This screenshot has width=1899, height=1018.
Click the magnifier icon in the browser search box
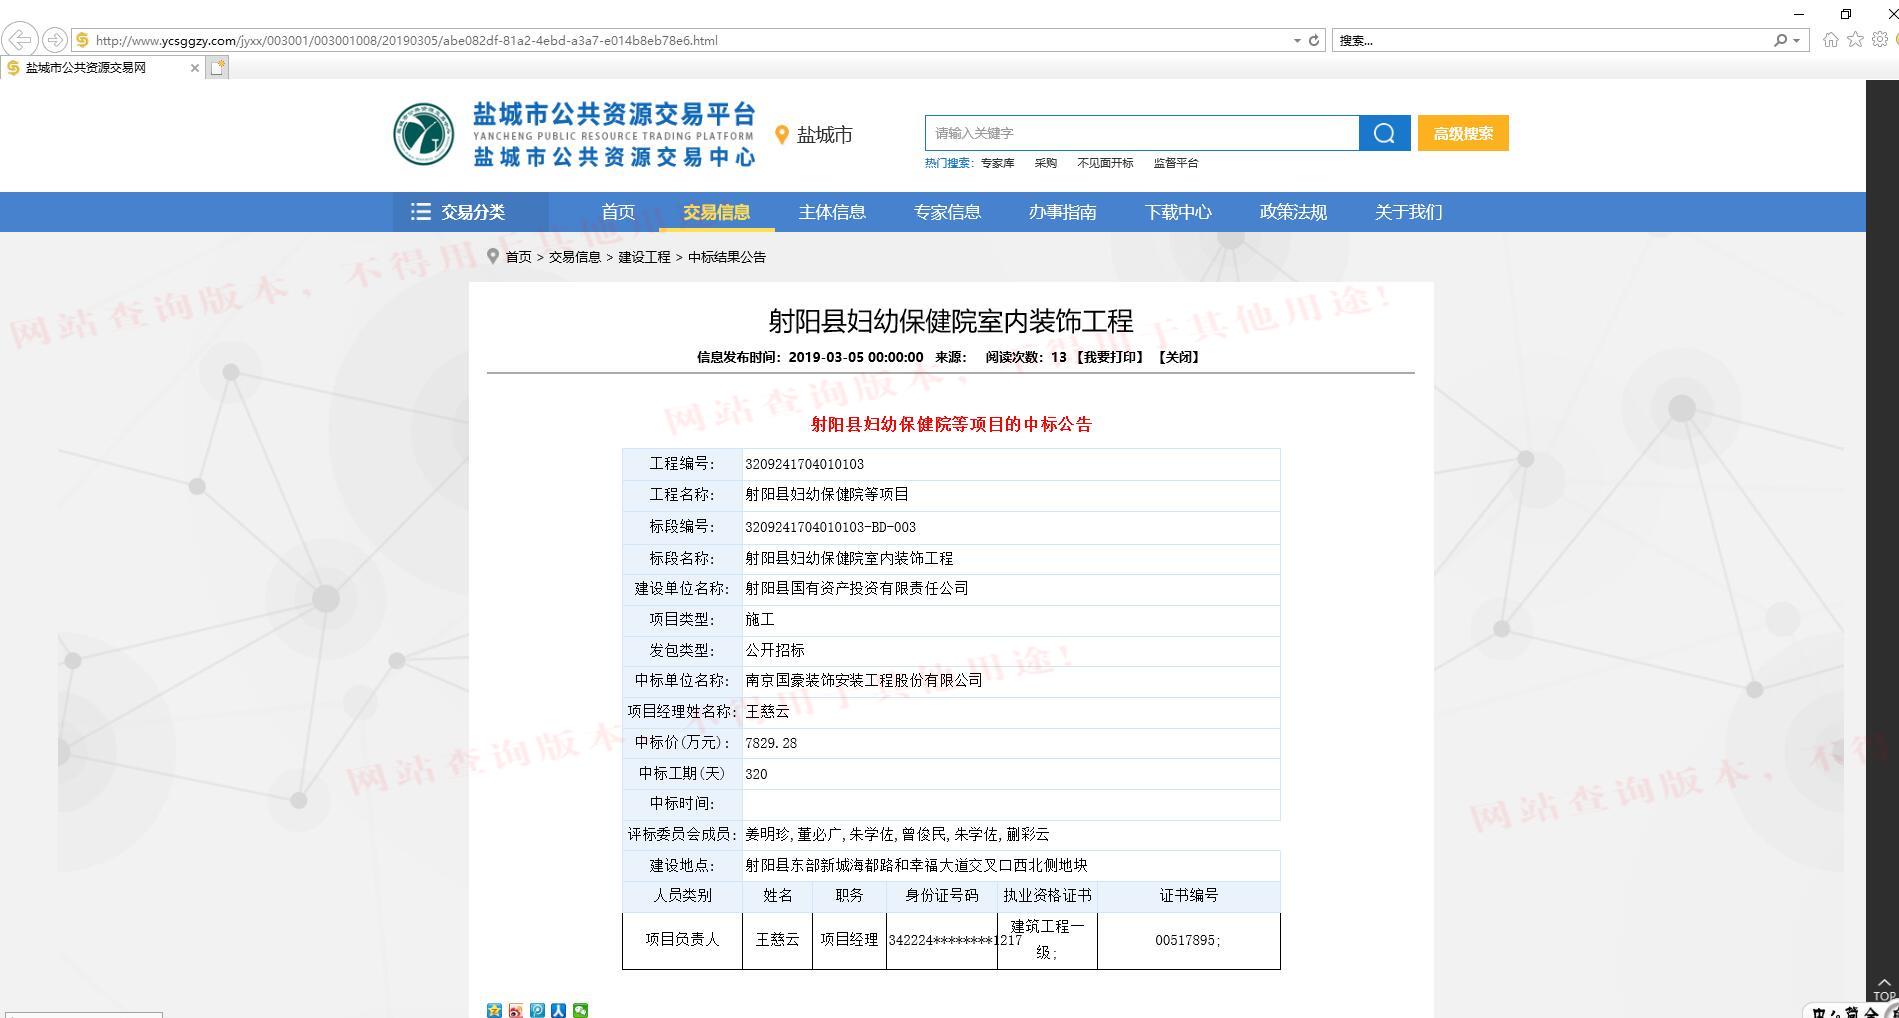pos(1780,41)
